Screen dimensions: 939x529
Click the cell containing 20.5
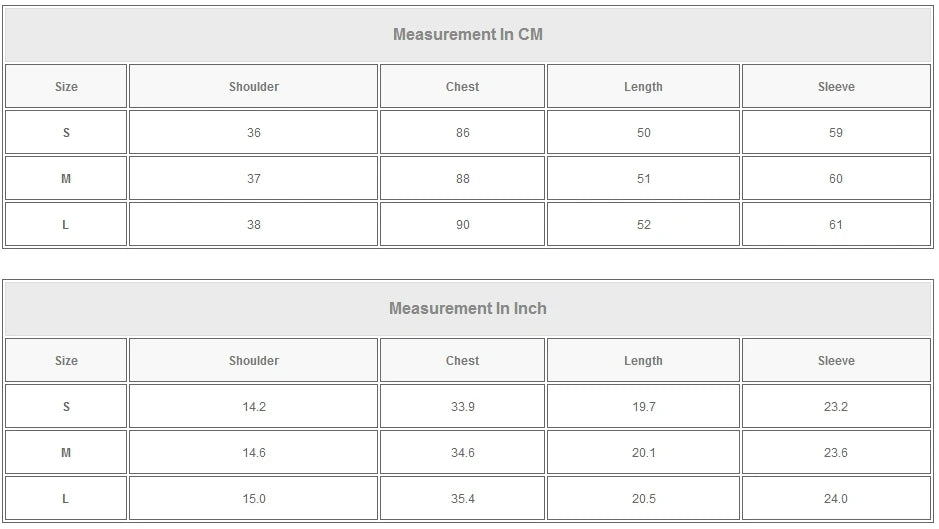click(x=643, y=499)
